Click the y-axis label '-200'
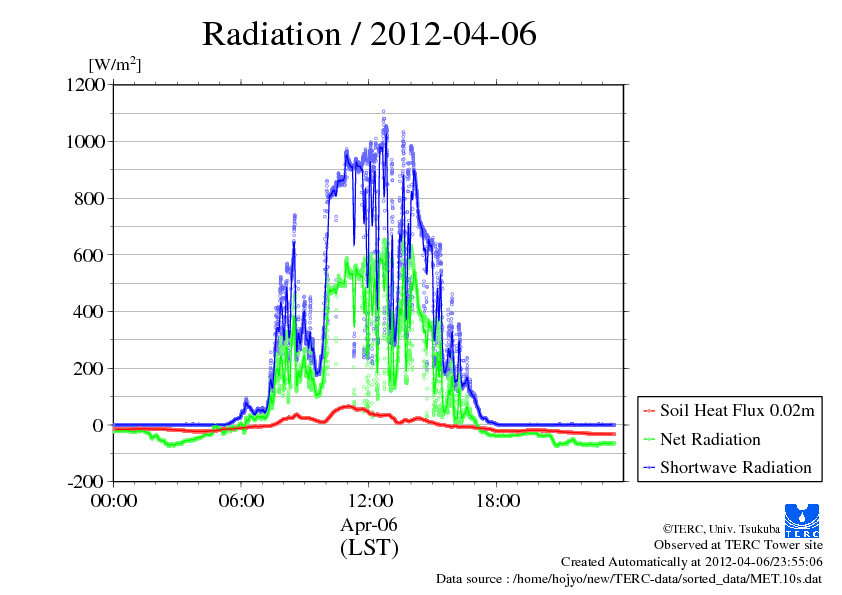Screen dimensions: 842x595 click(85, 481)
